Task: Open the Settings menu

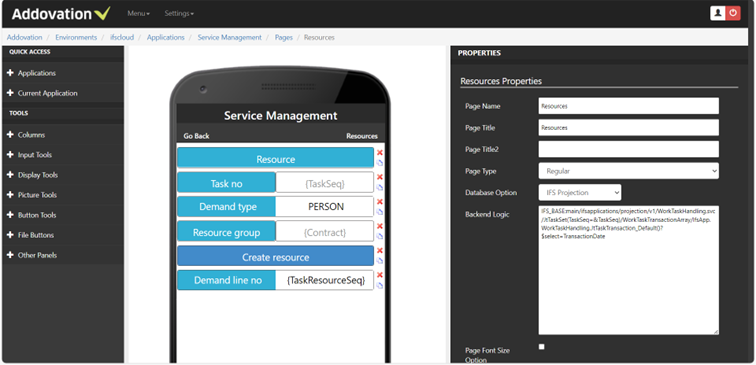Action: coord(179,14)
